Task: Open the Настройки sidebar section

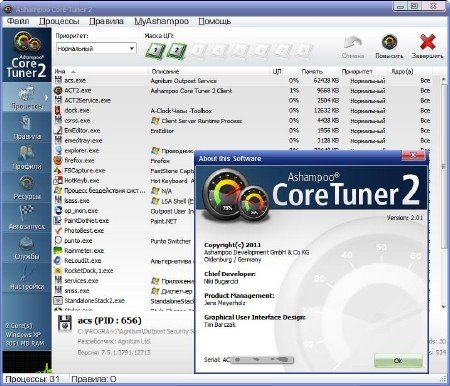Action: pos(27,277)
